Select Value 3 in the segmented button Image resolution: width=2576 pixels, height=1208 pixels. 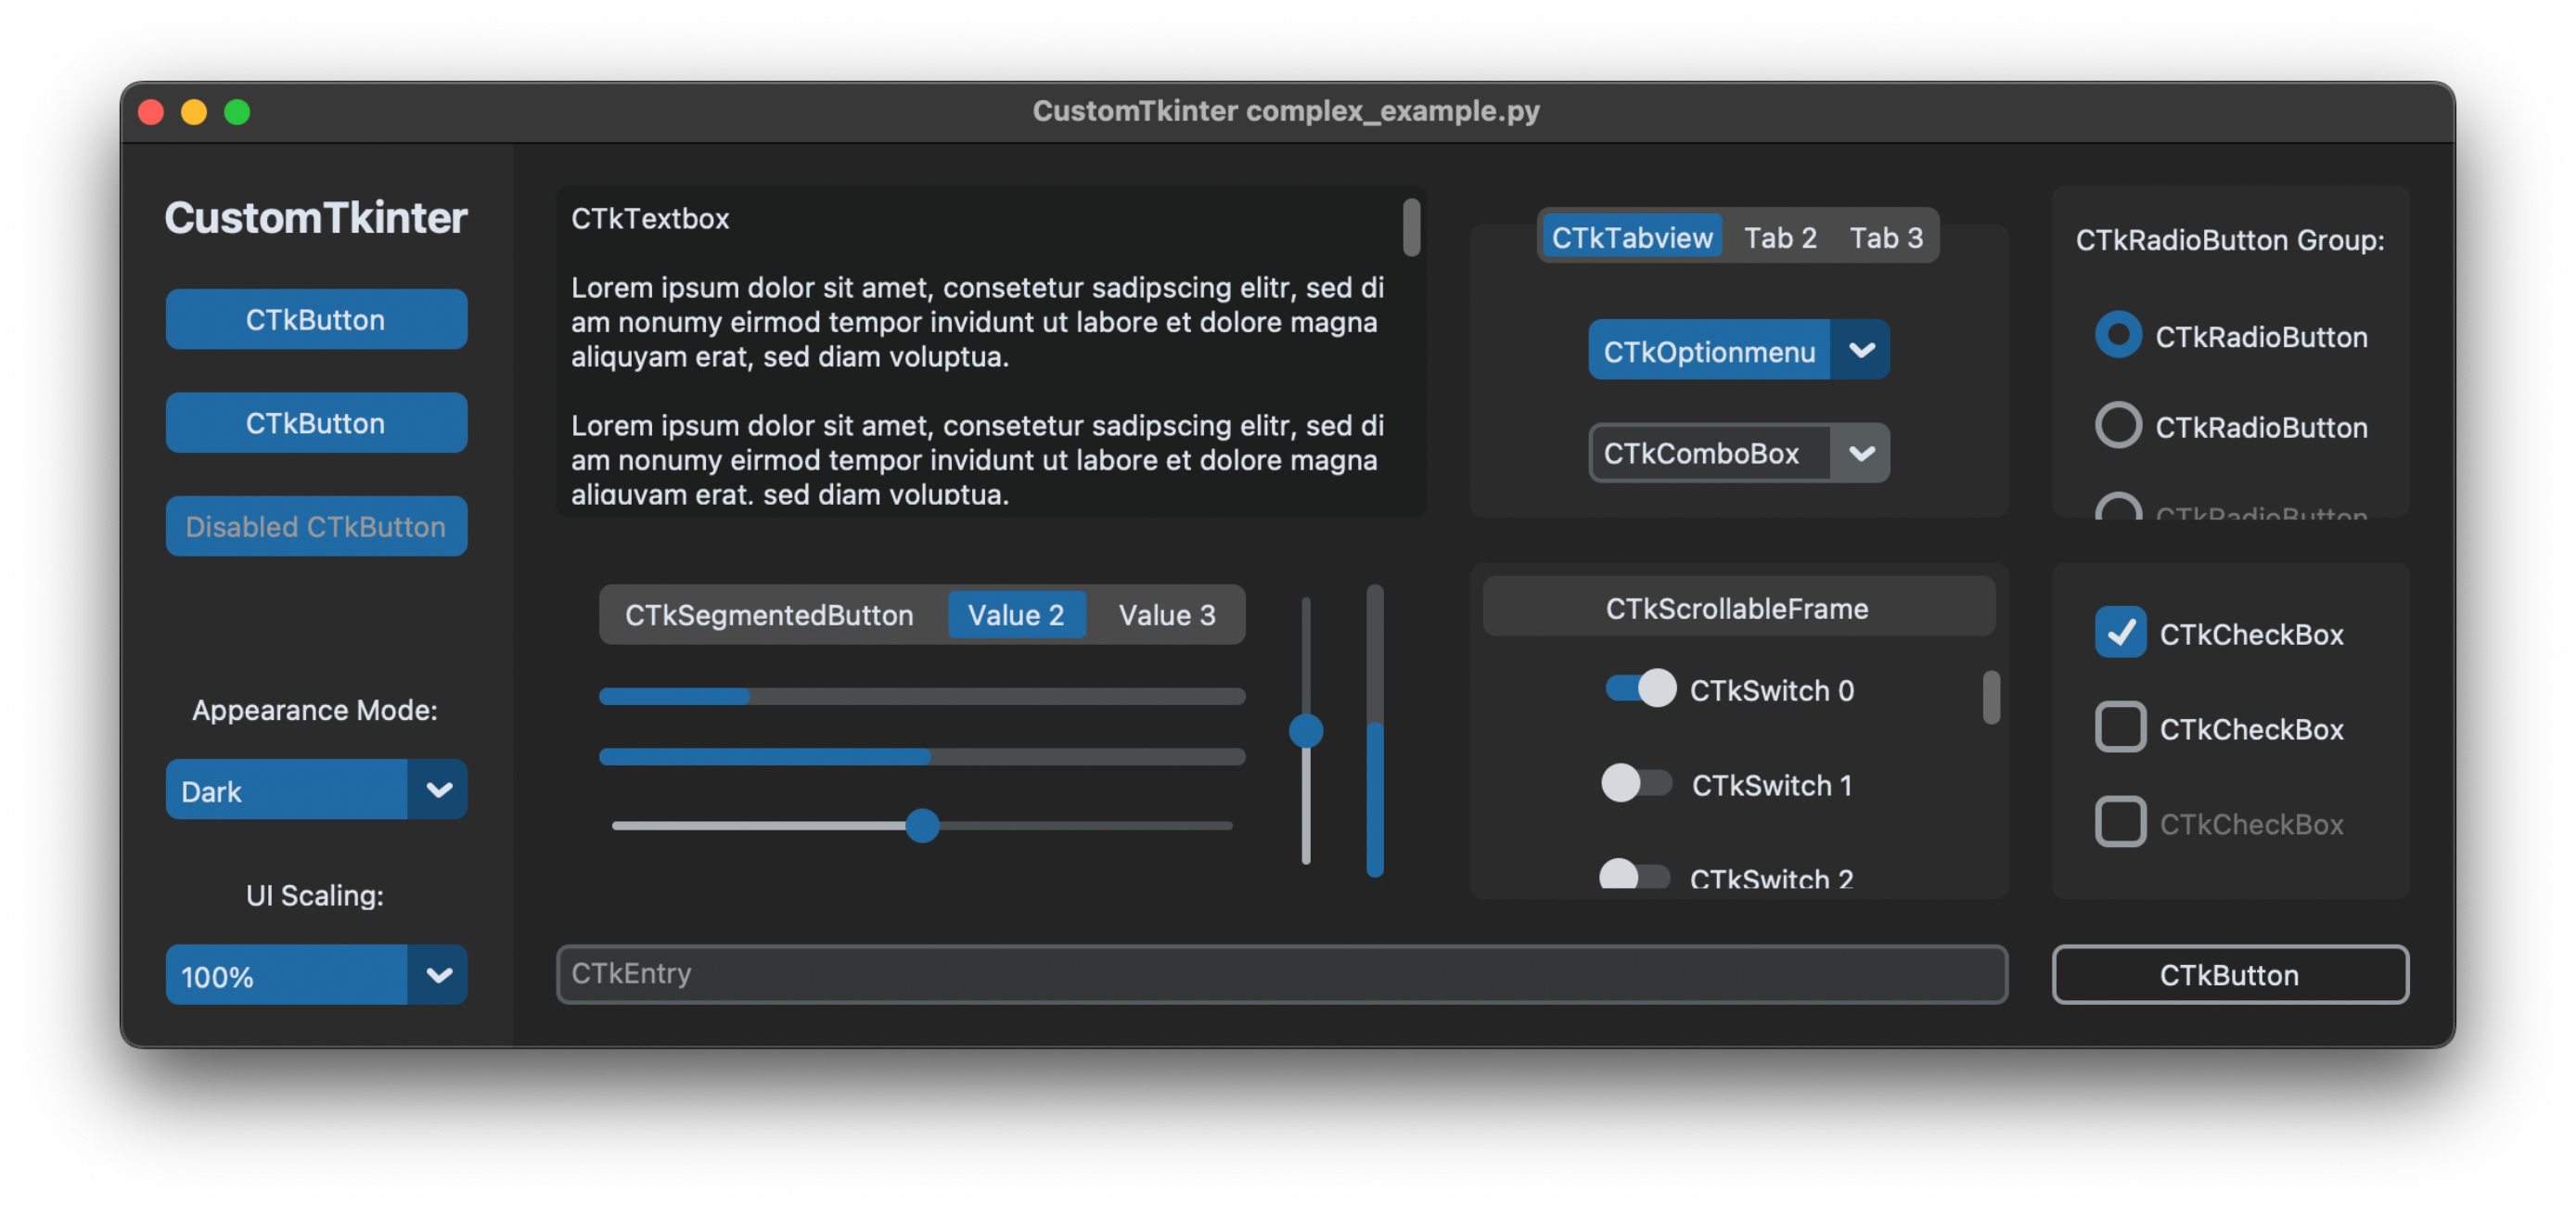pyautogui.click(x=1166, y=614)
